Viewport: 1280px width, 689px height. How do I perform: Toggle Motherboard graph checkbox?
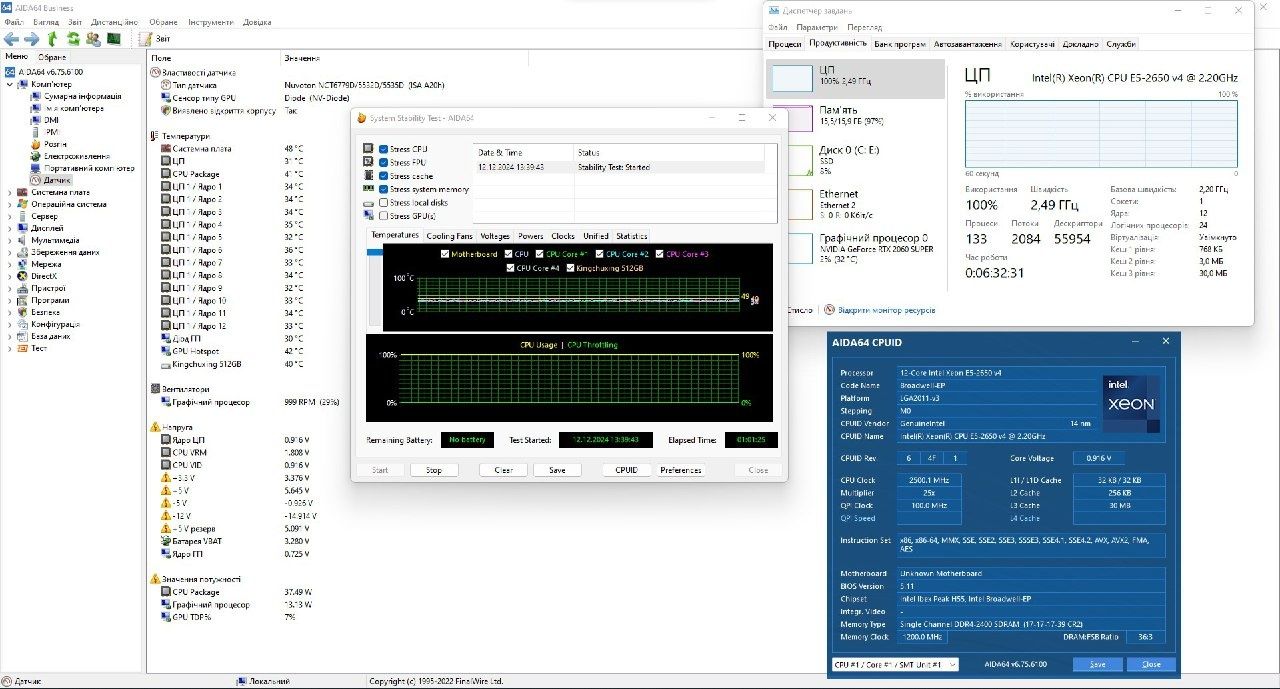pyautogui.click(x=445, y=254)
